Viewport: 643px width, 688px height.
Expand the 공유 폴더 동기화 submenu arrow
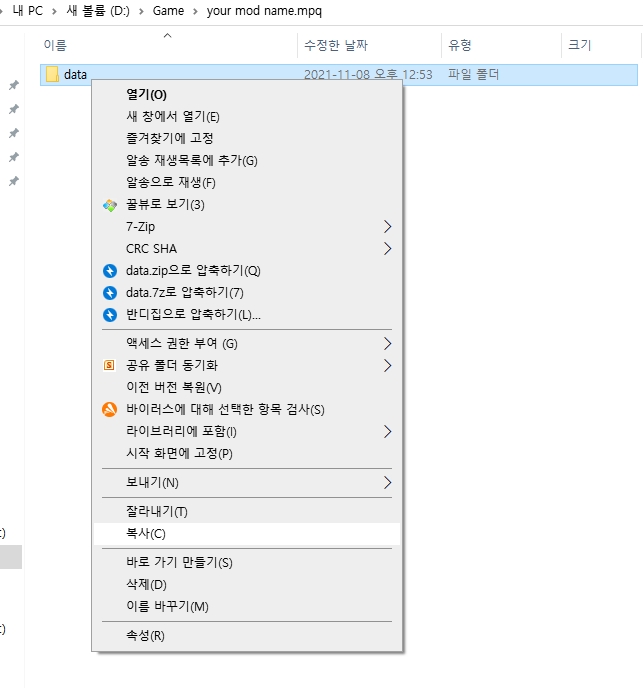(387, 366)
